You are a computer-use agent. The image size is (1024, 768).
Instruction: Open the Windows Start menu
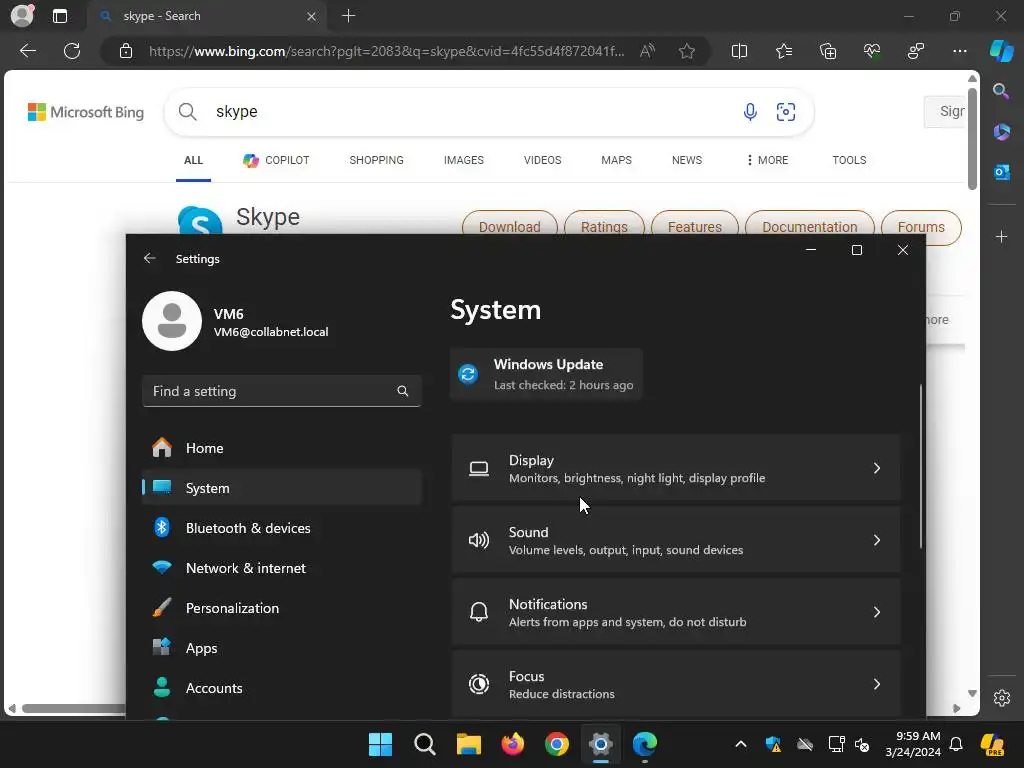(x=380, y=744)
